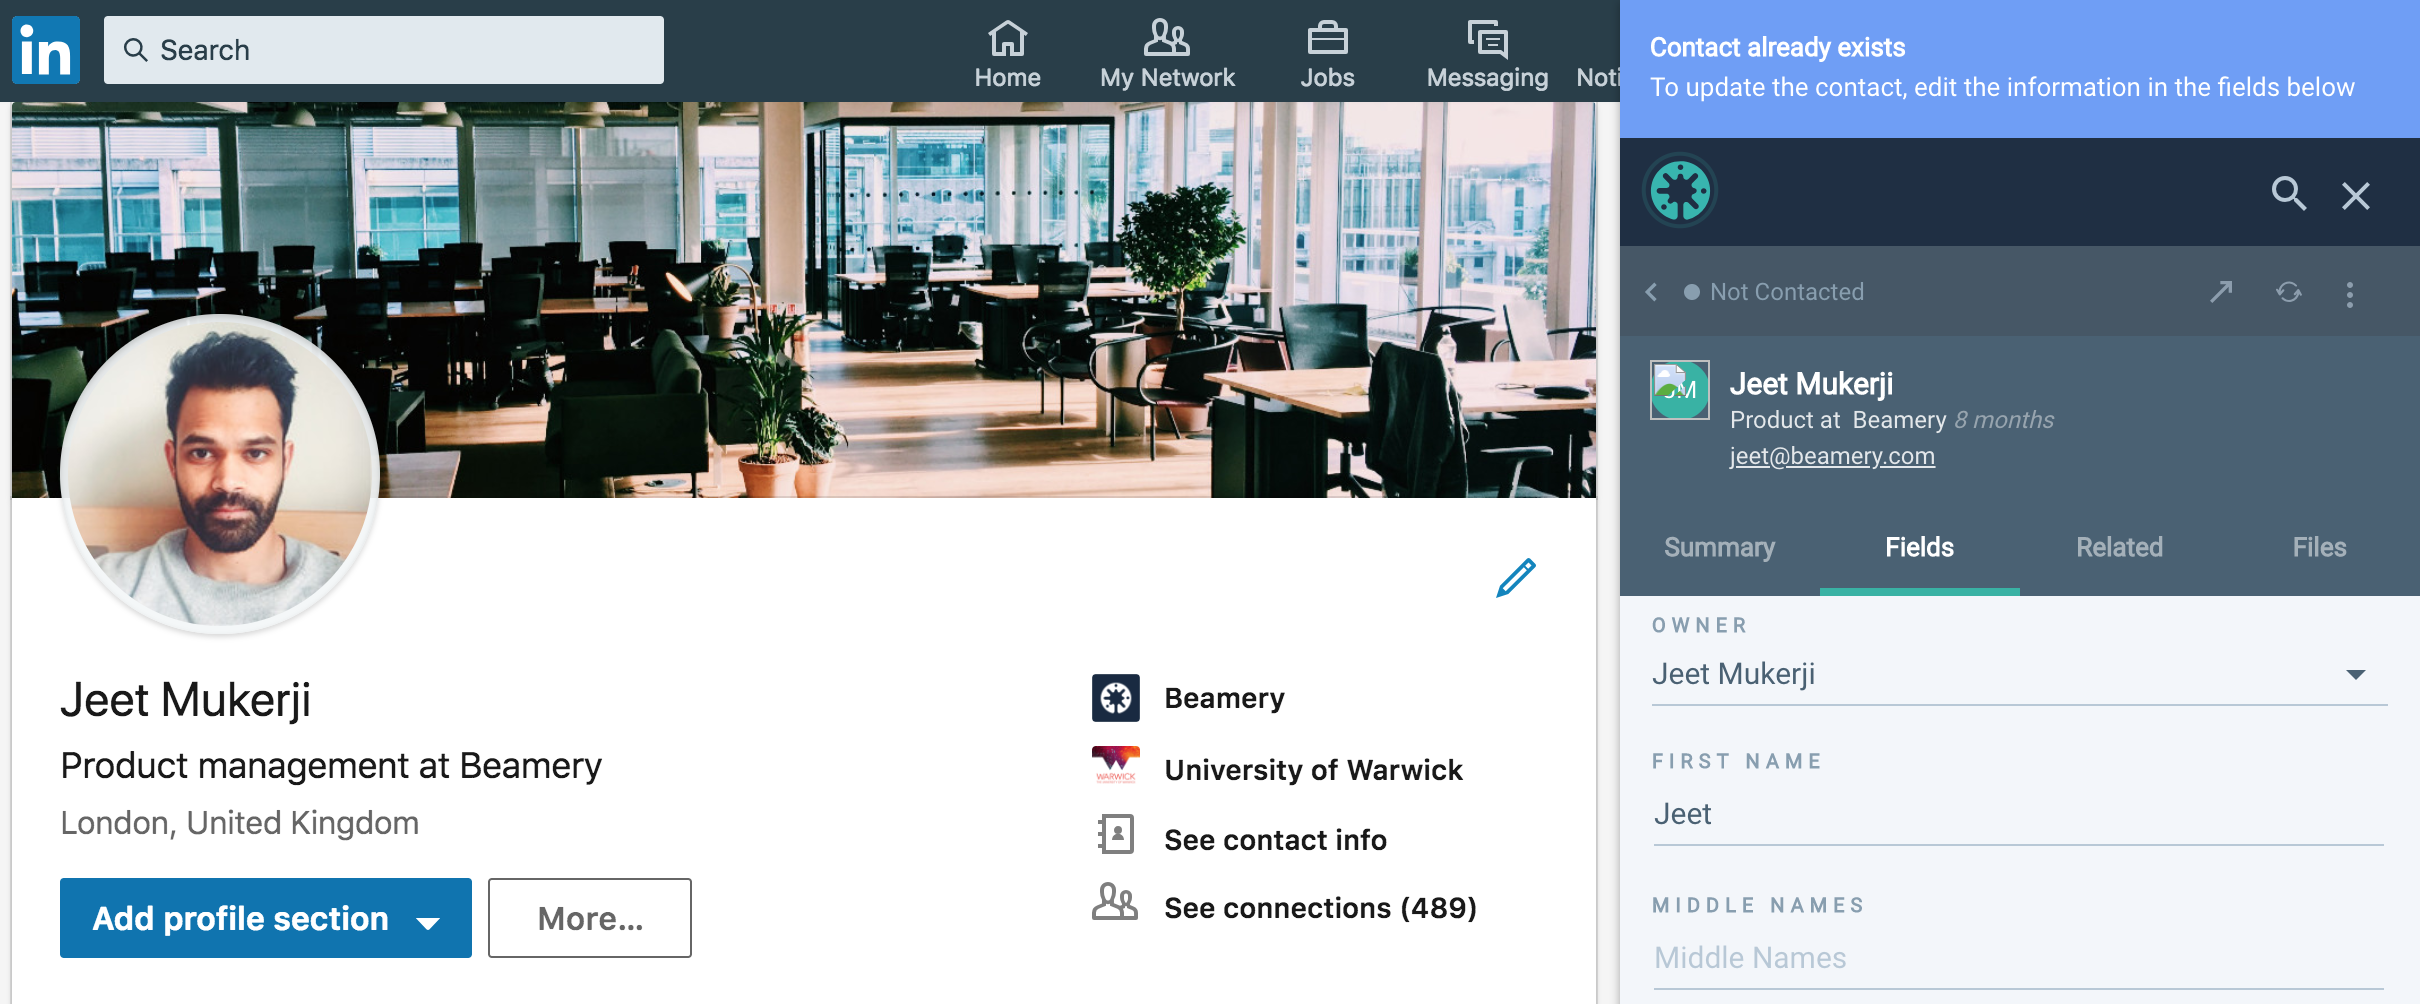Screen dimensions: 2420x1004
Task: Click the Beamery company logo on profile
Action: pyautogui.click(x=1116, y=698)
